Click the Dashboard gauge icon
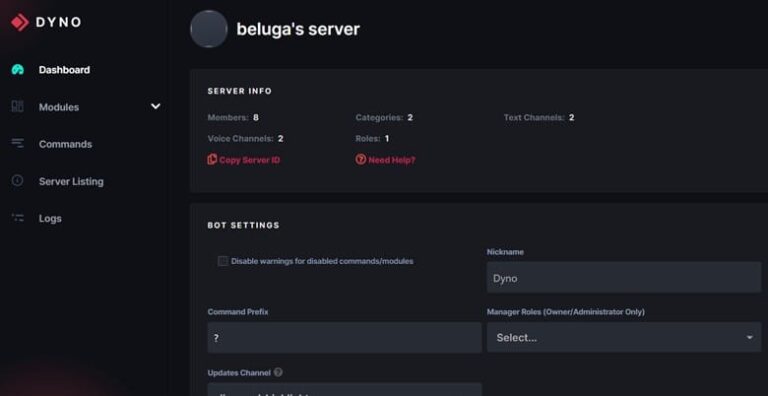This screenshot has width=768, height=396. click(18, 70)
